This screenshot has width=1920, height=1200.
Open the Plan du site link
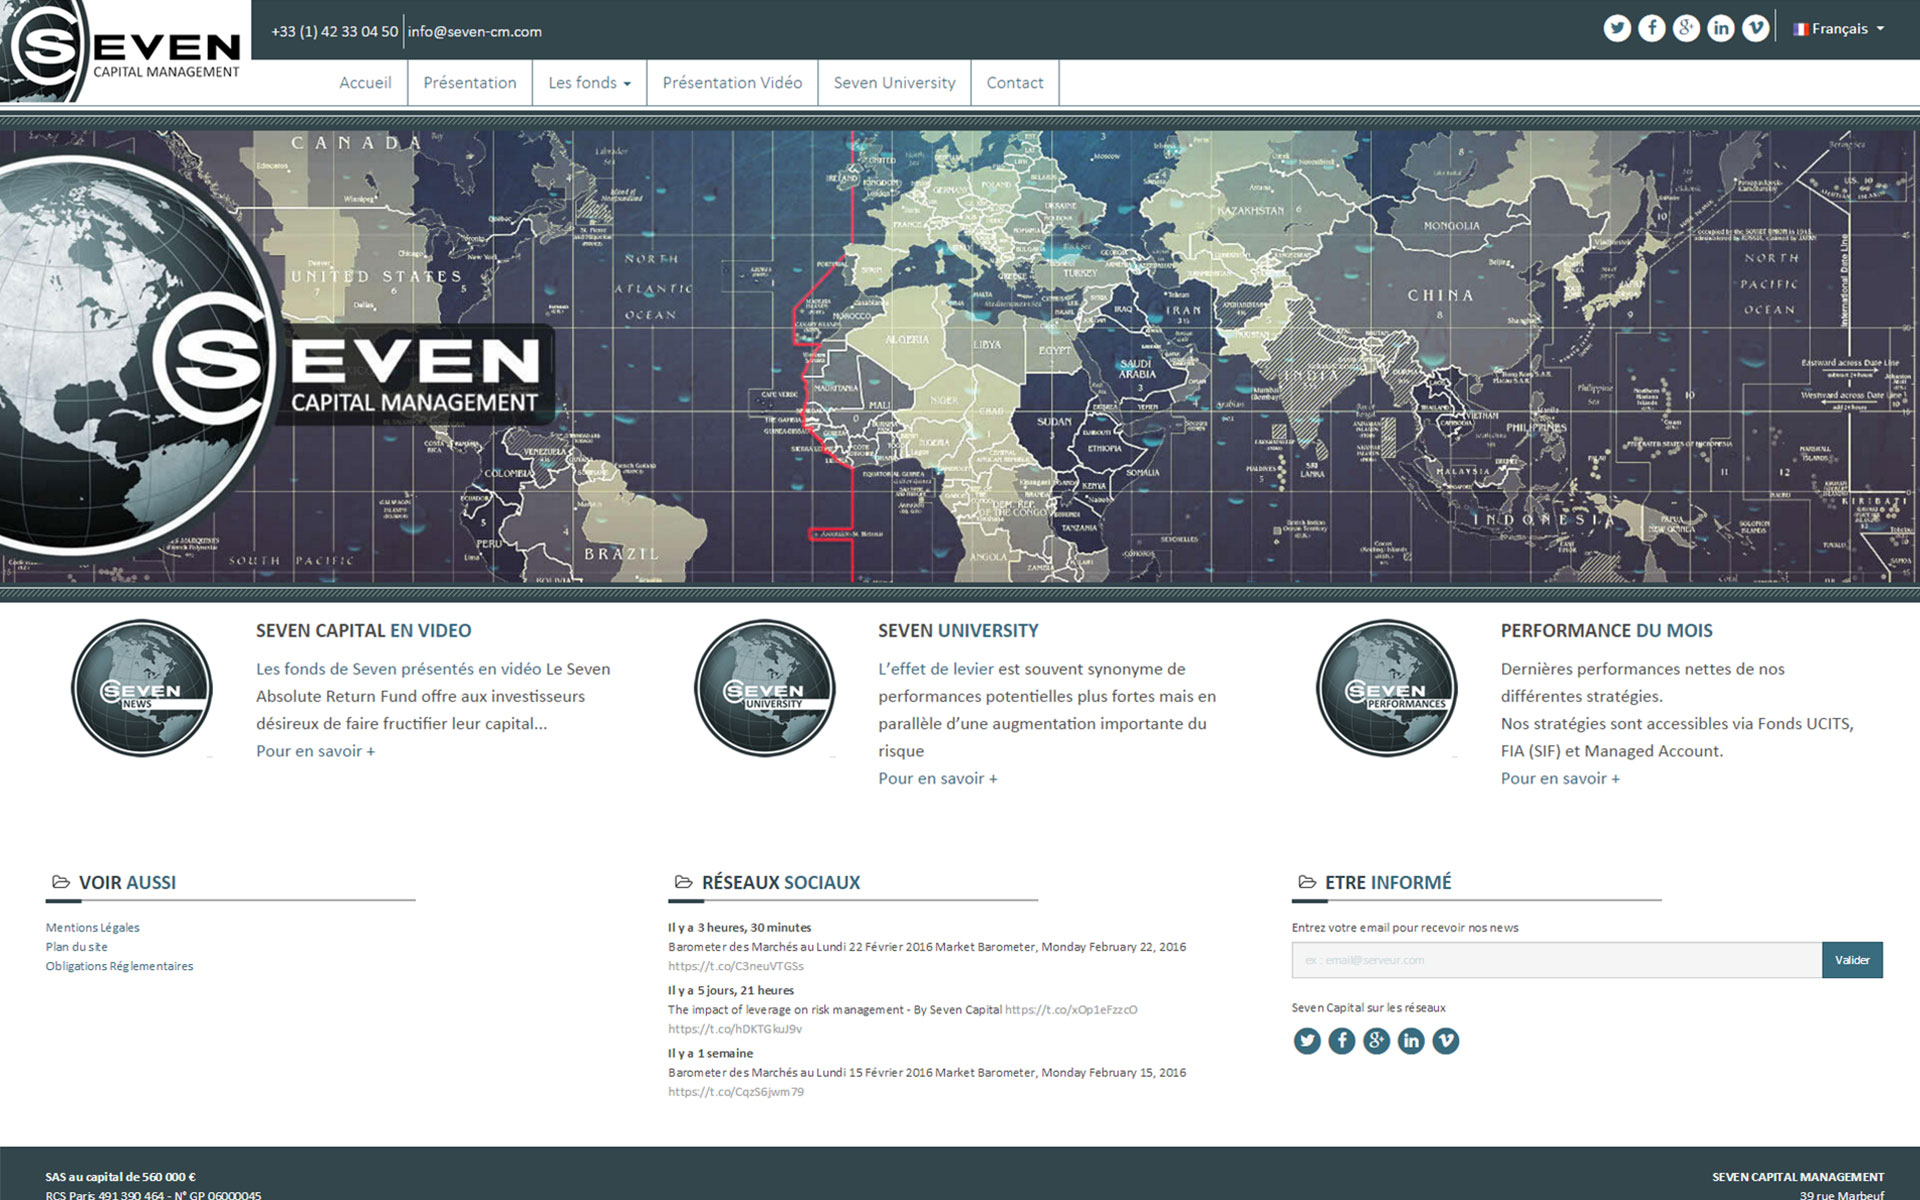click(x=76, y=947)
